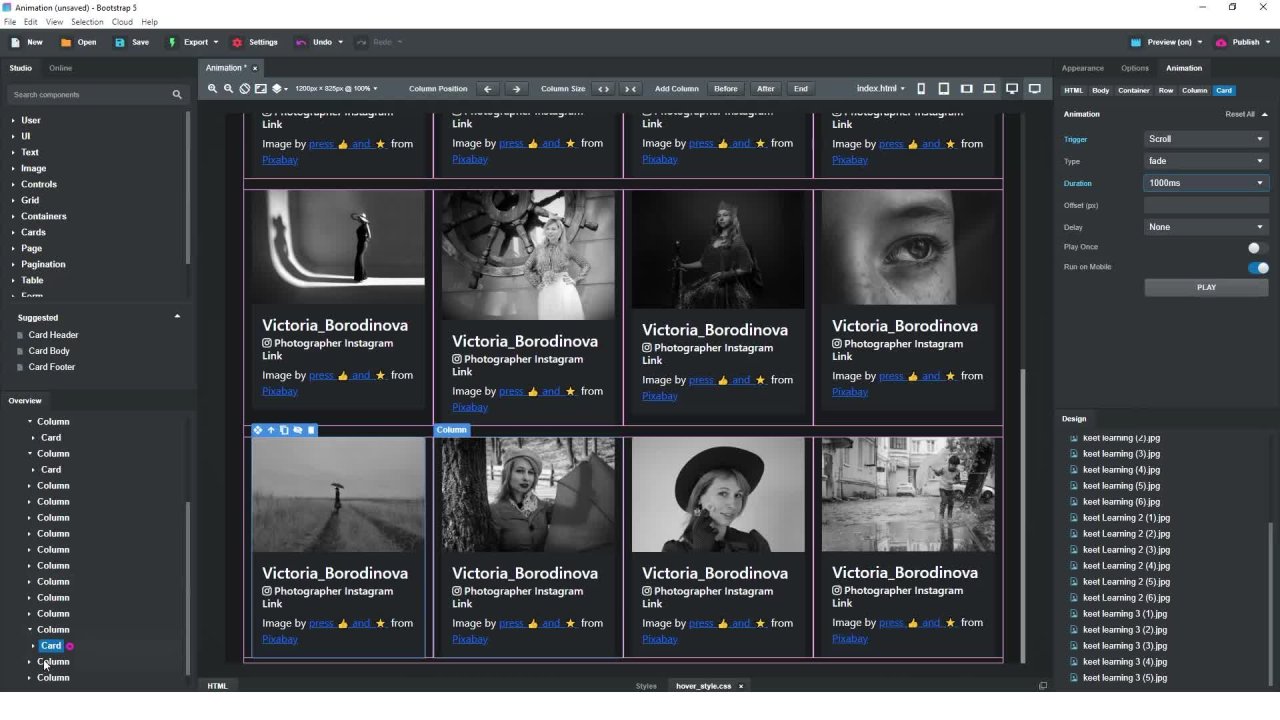
Task: Click the expand column size icon
Action: 603,89
